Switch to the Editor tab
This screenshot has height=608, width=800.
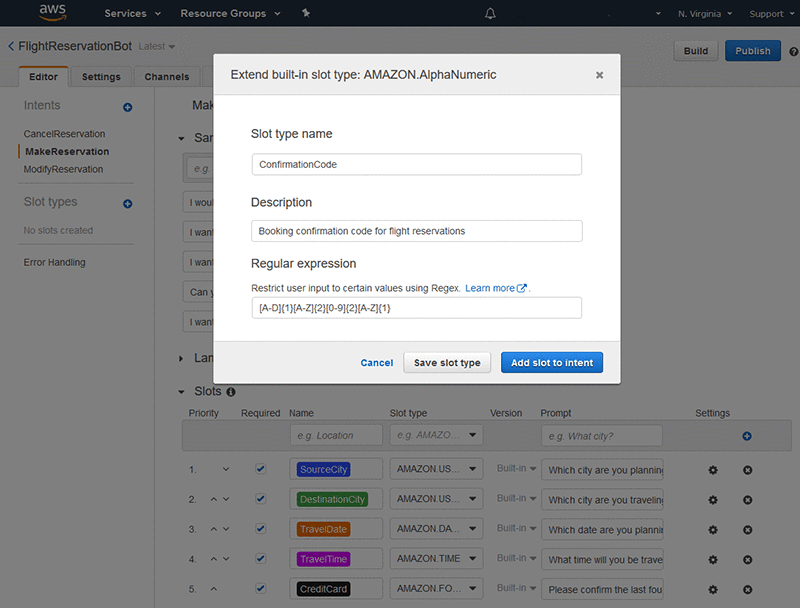click(43, 77)
